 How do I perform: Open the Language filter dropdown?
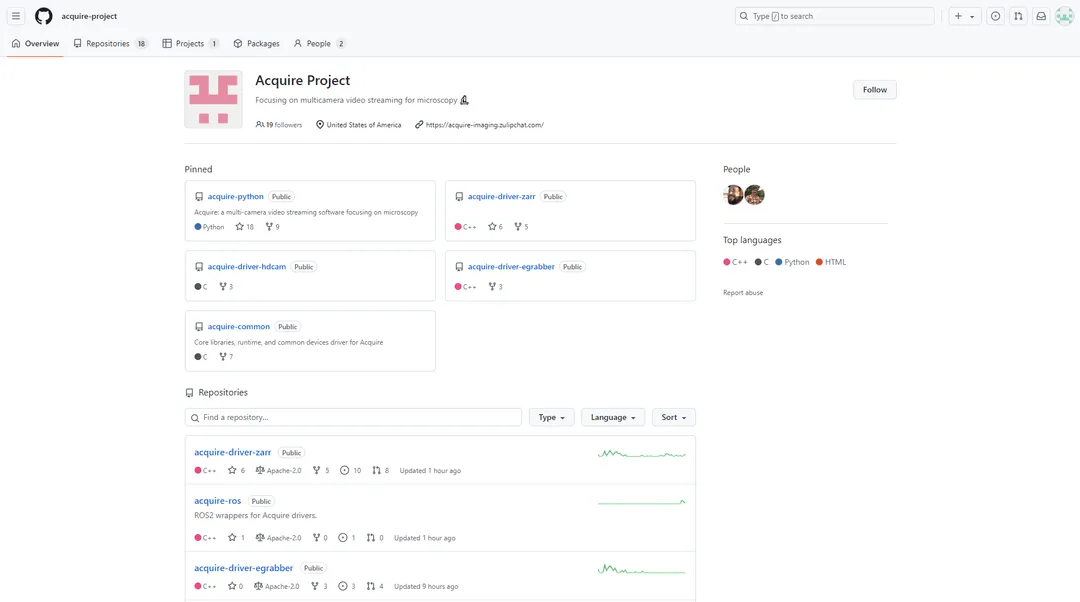pyautogui.click(x=612, y=417)
